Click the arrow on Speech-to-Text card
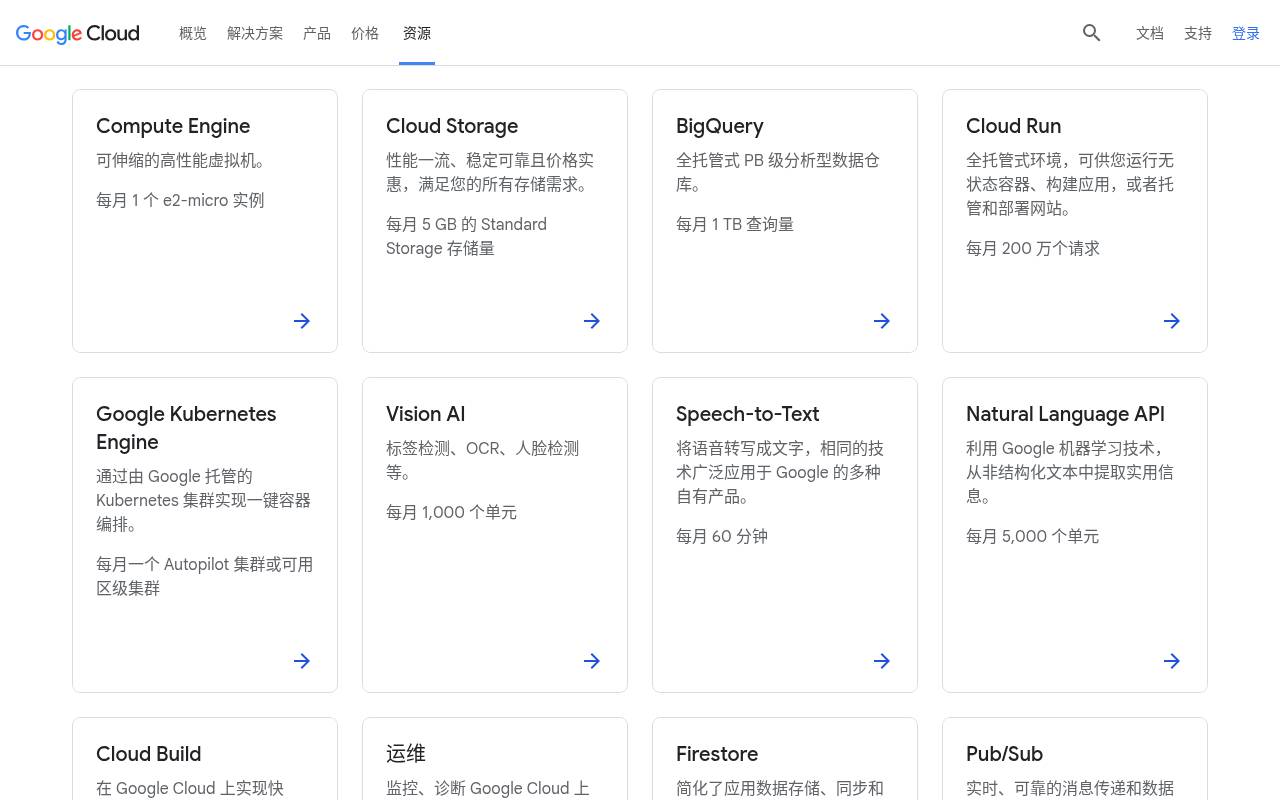Viewport: 1280px width, 800px height. pyautogui.click(x=882, y=661)
